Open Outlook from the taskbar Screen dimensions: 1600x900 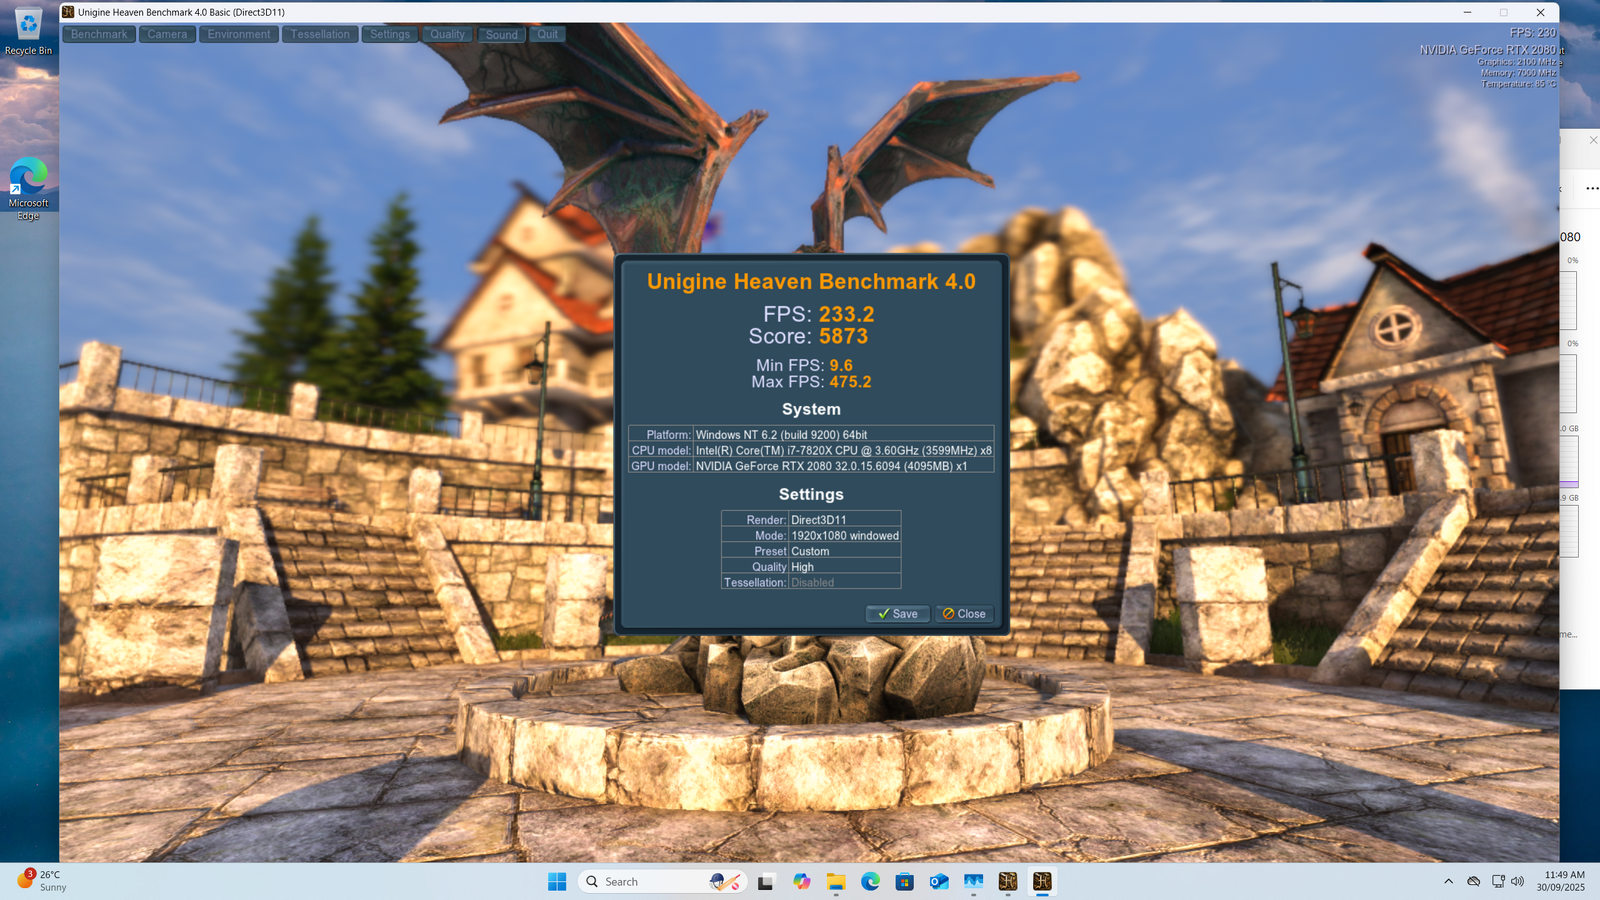click(939, 881)
